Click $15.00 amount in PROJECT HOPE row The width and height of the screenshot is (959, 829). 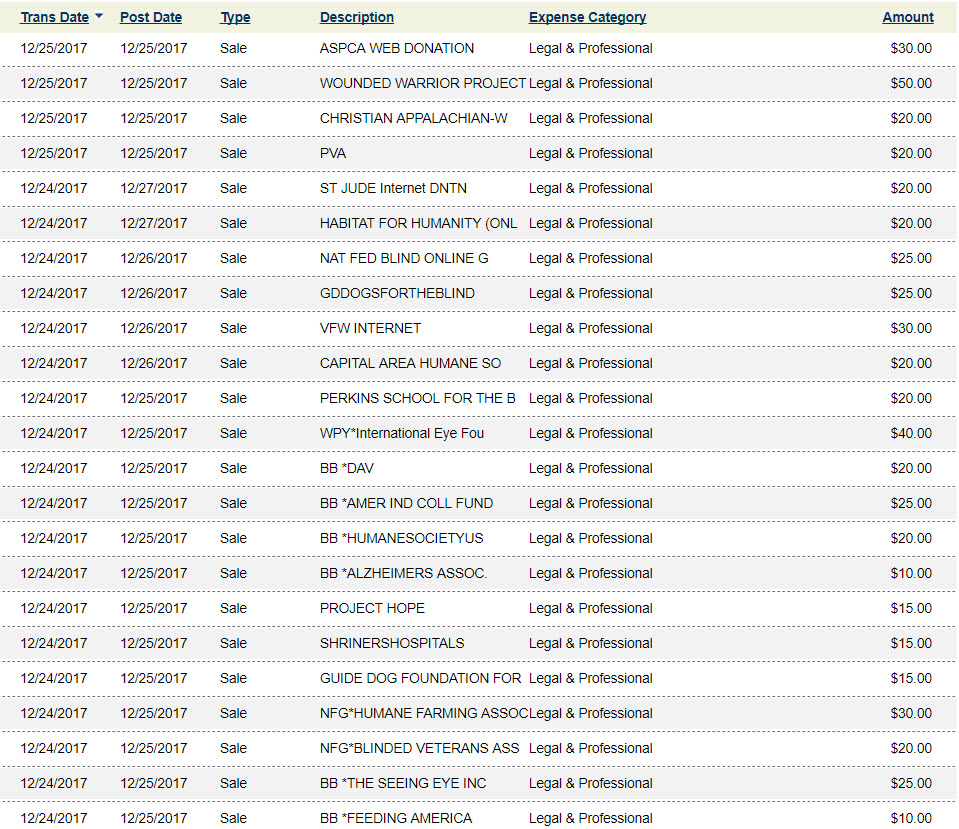pyautogui.click(x=911, y=608)
